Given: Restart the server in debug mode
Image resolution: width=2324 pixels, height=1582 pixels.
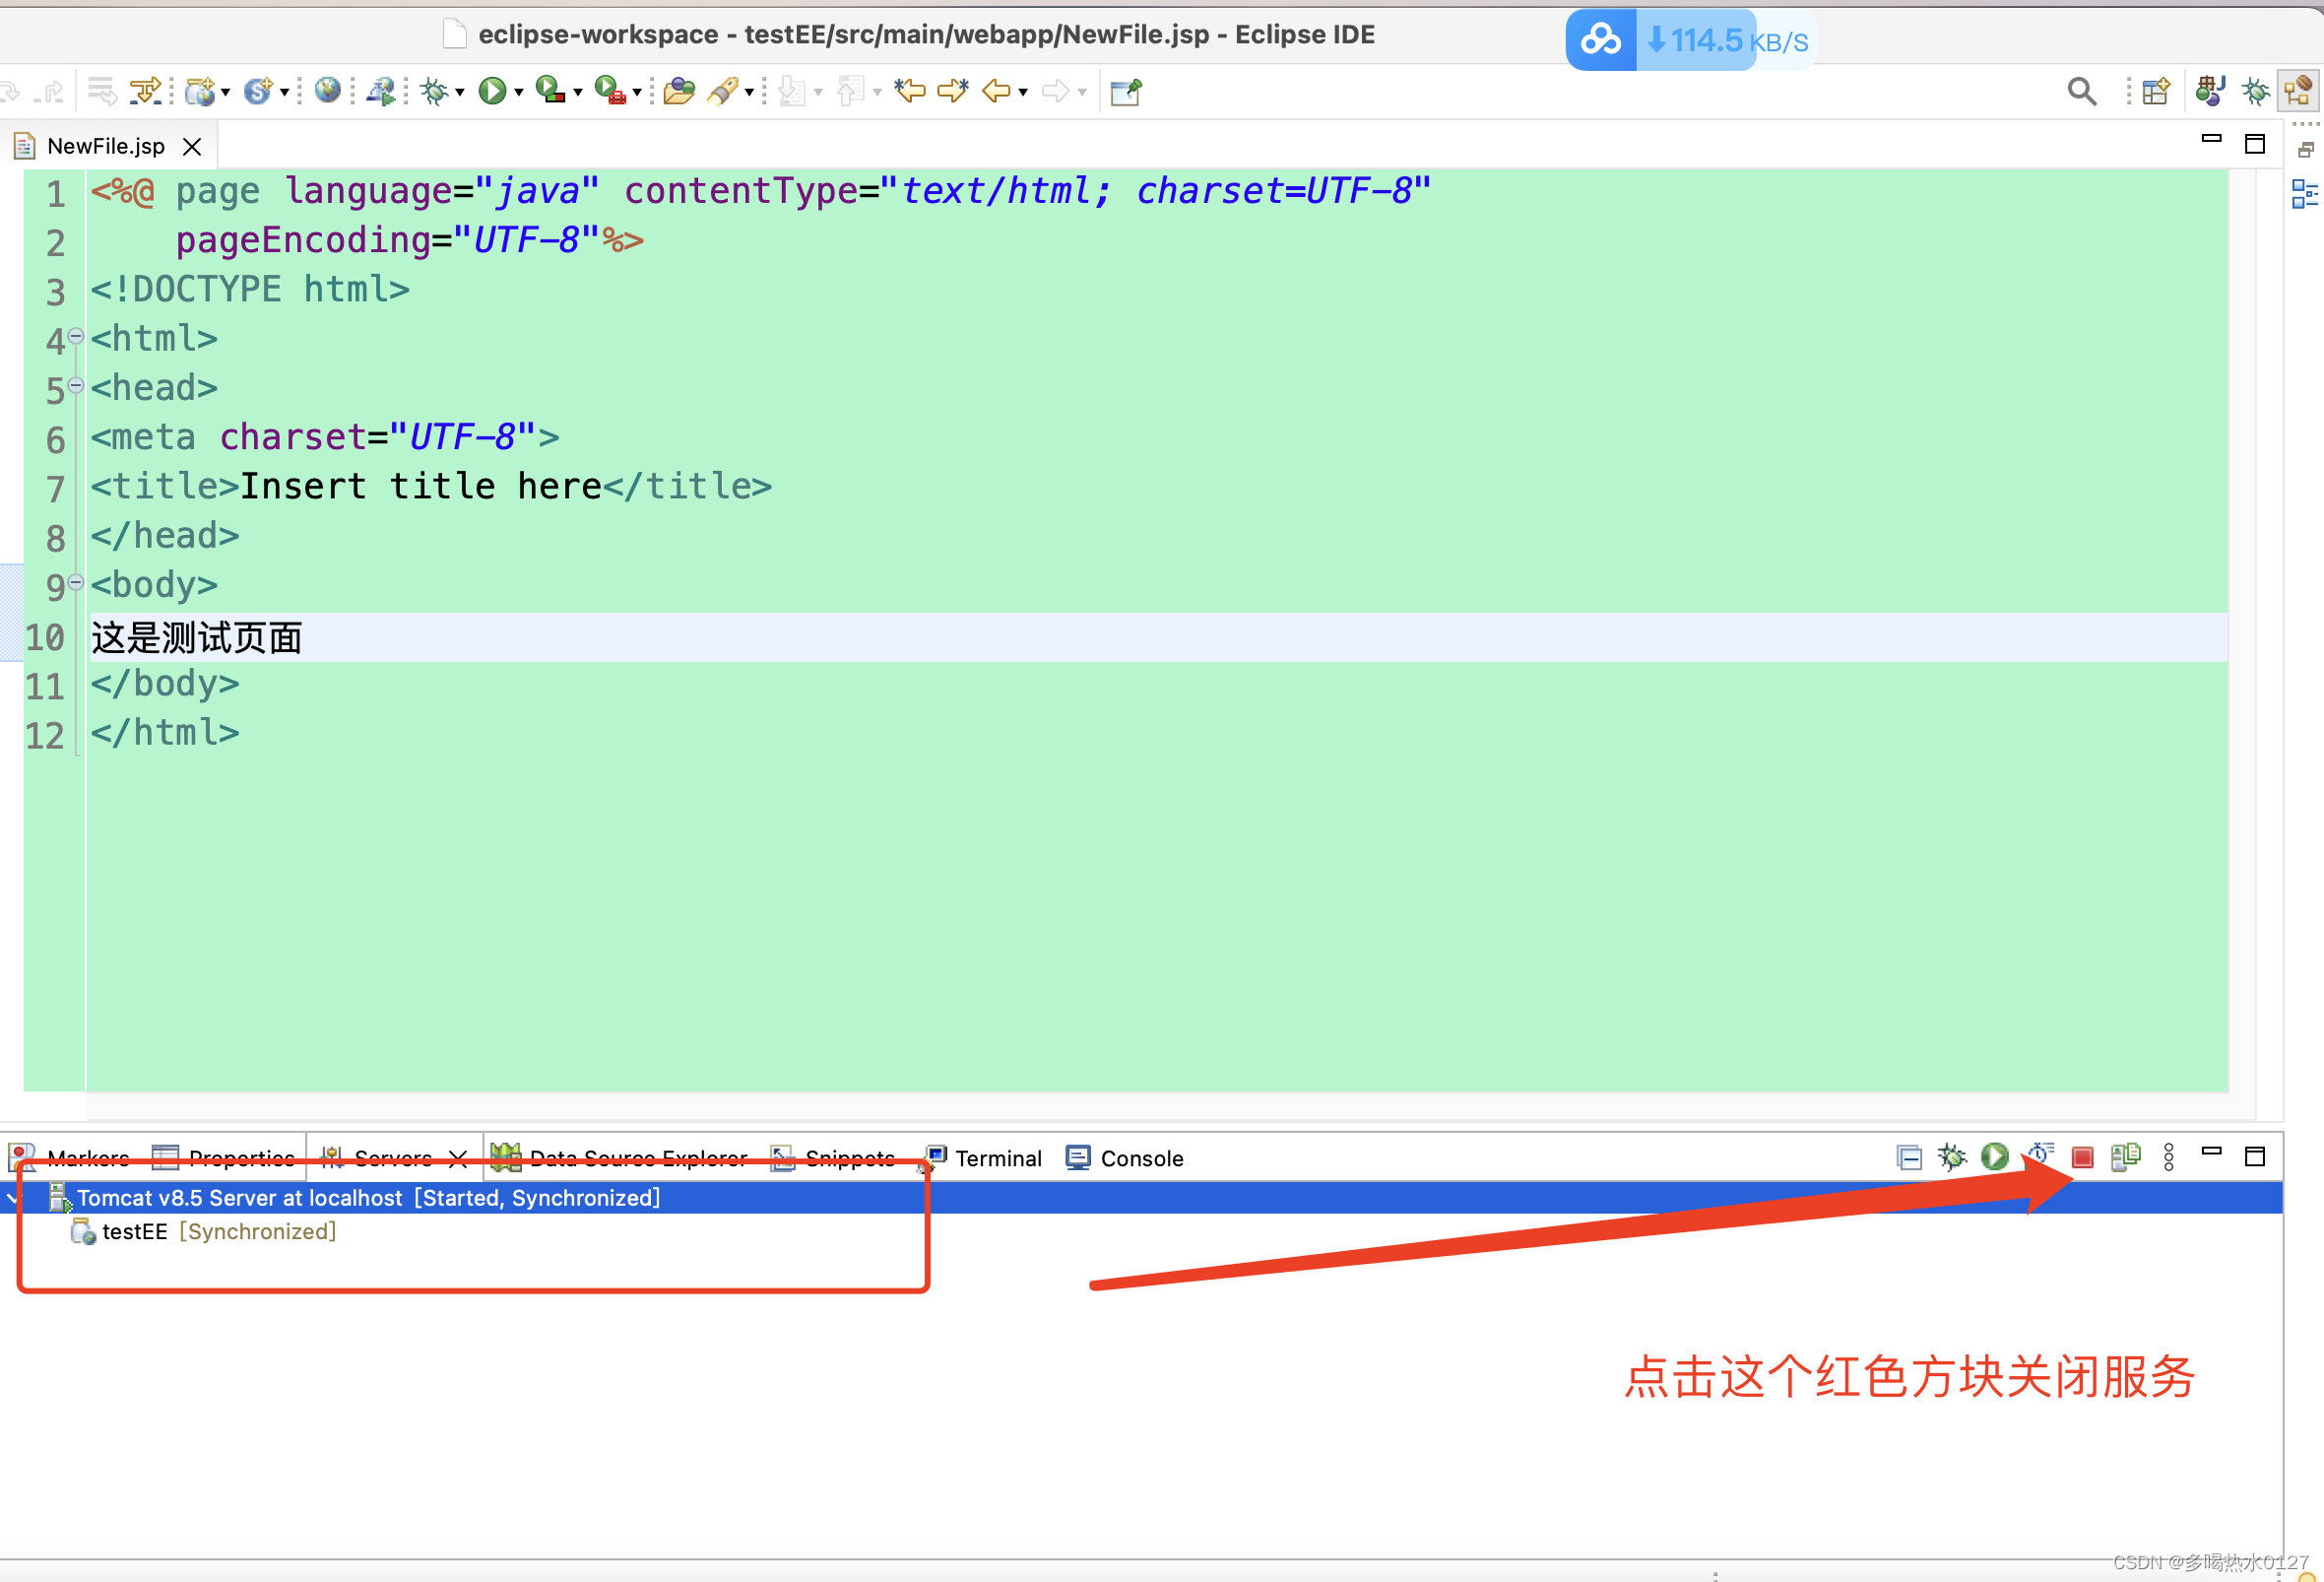Looking at the screenshot, I should coord(1951,1157).
